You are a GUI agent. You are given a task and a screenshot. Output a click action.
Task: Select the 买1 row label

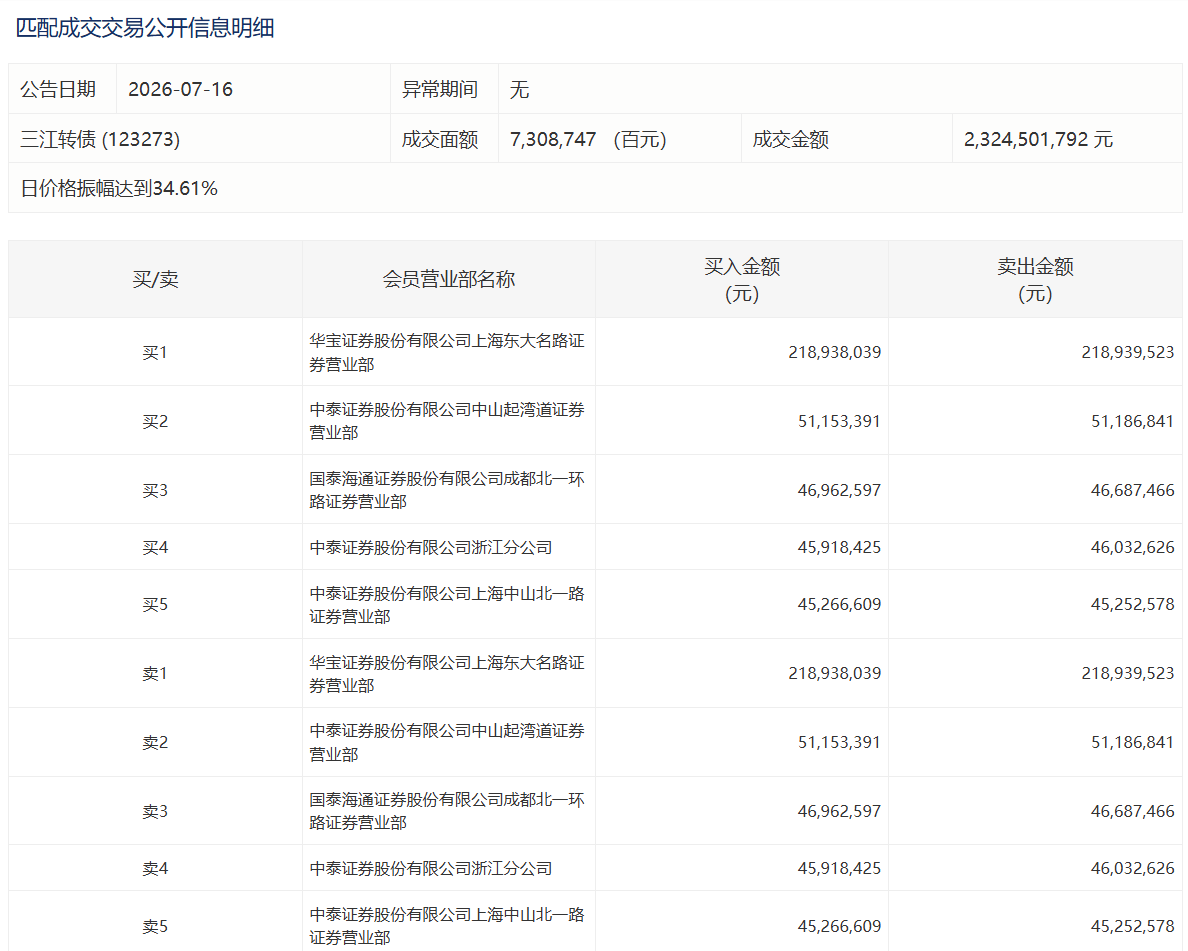[x=155, y=352]
